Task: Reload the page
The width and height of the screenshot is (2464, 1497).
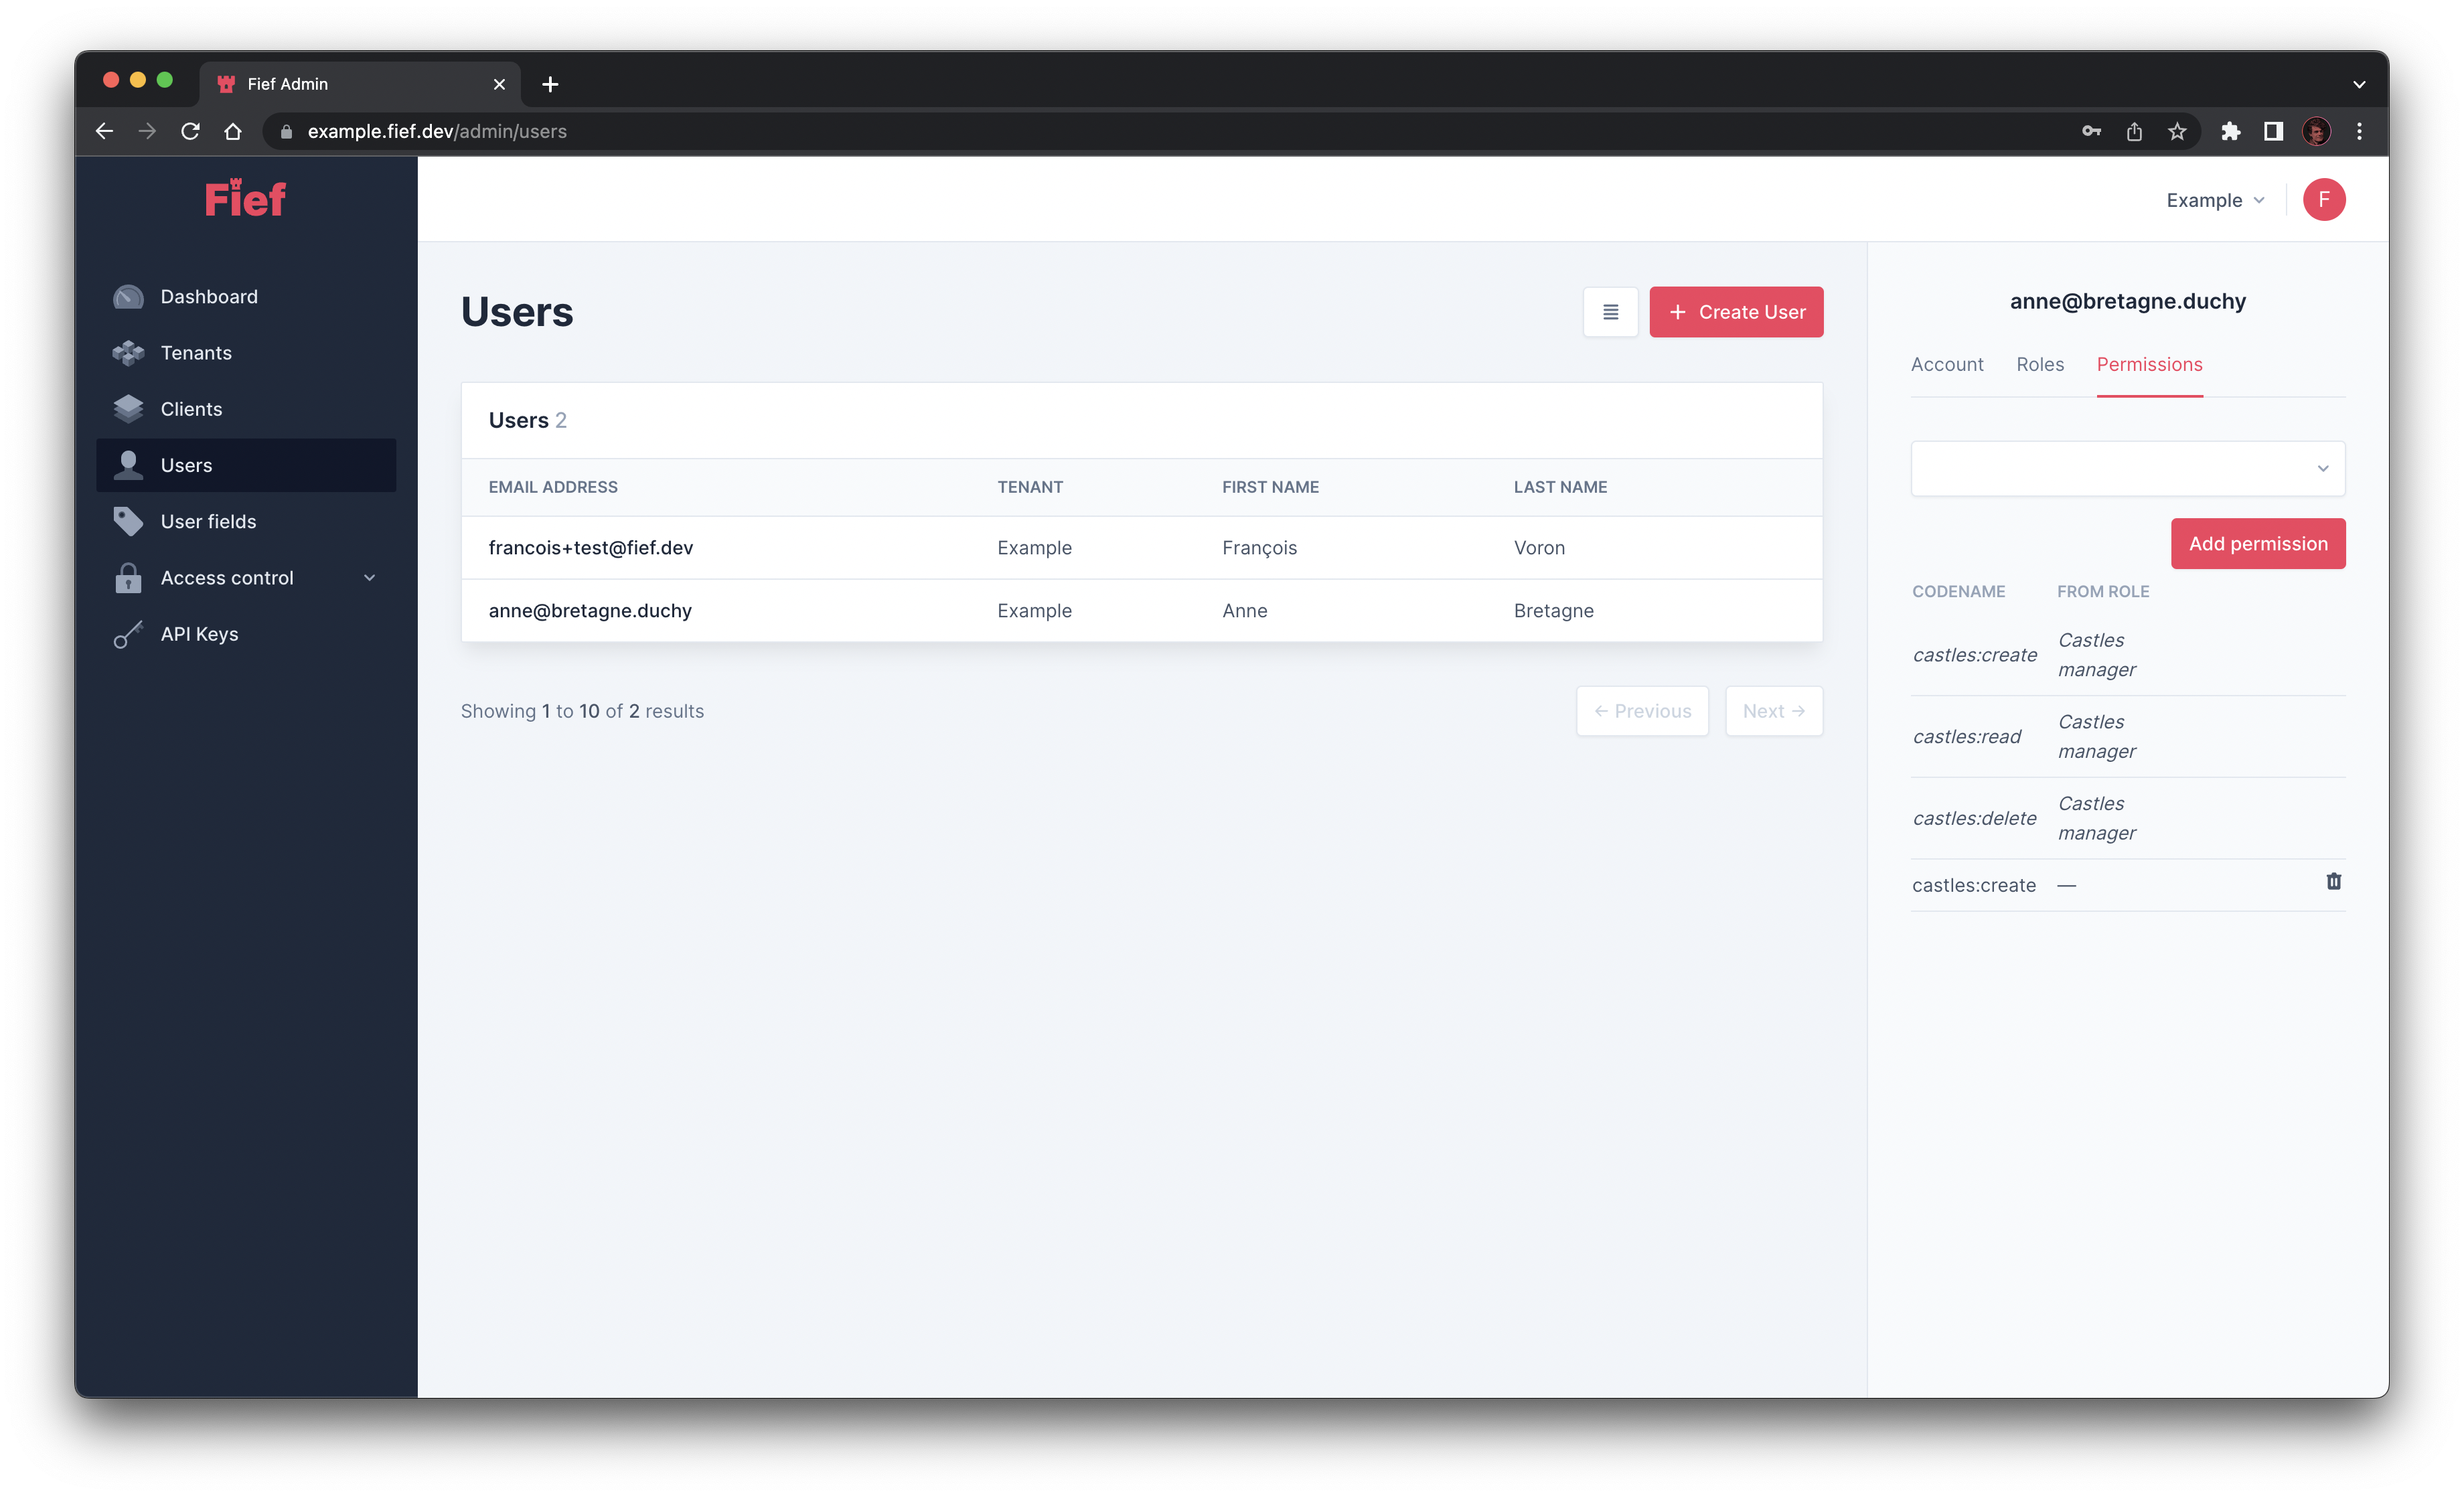Action: 190,131
